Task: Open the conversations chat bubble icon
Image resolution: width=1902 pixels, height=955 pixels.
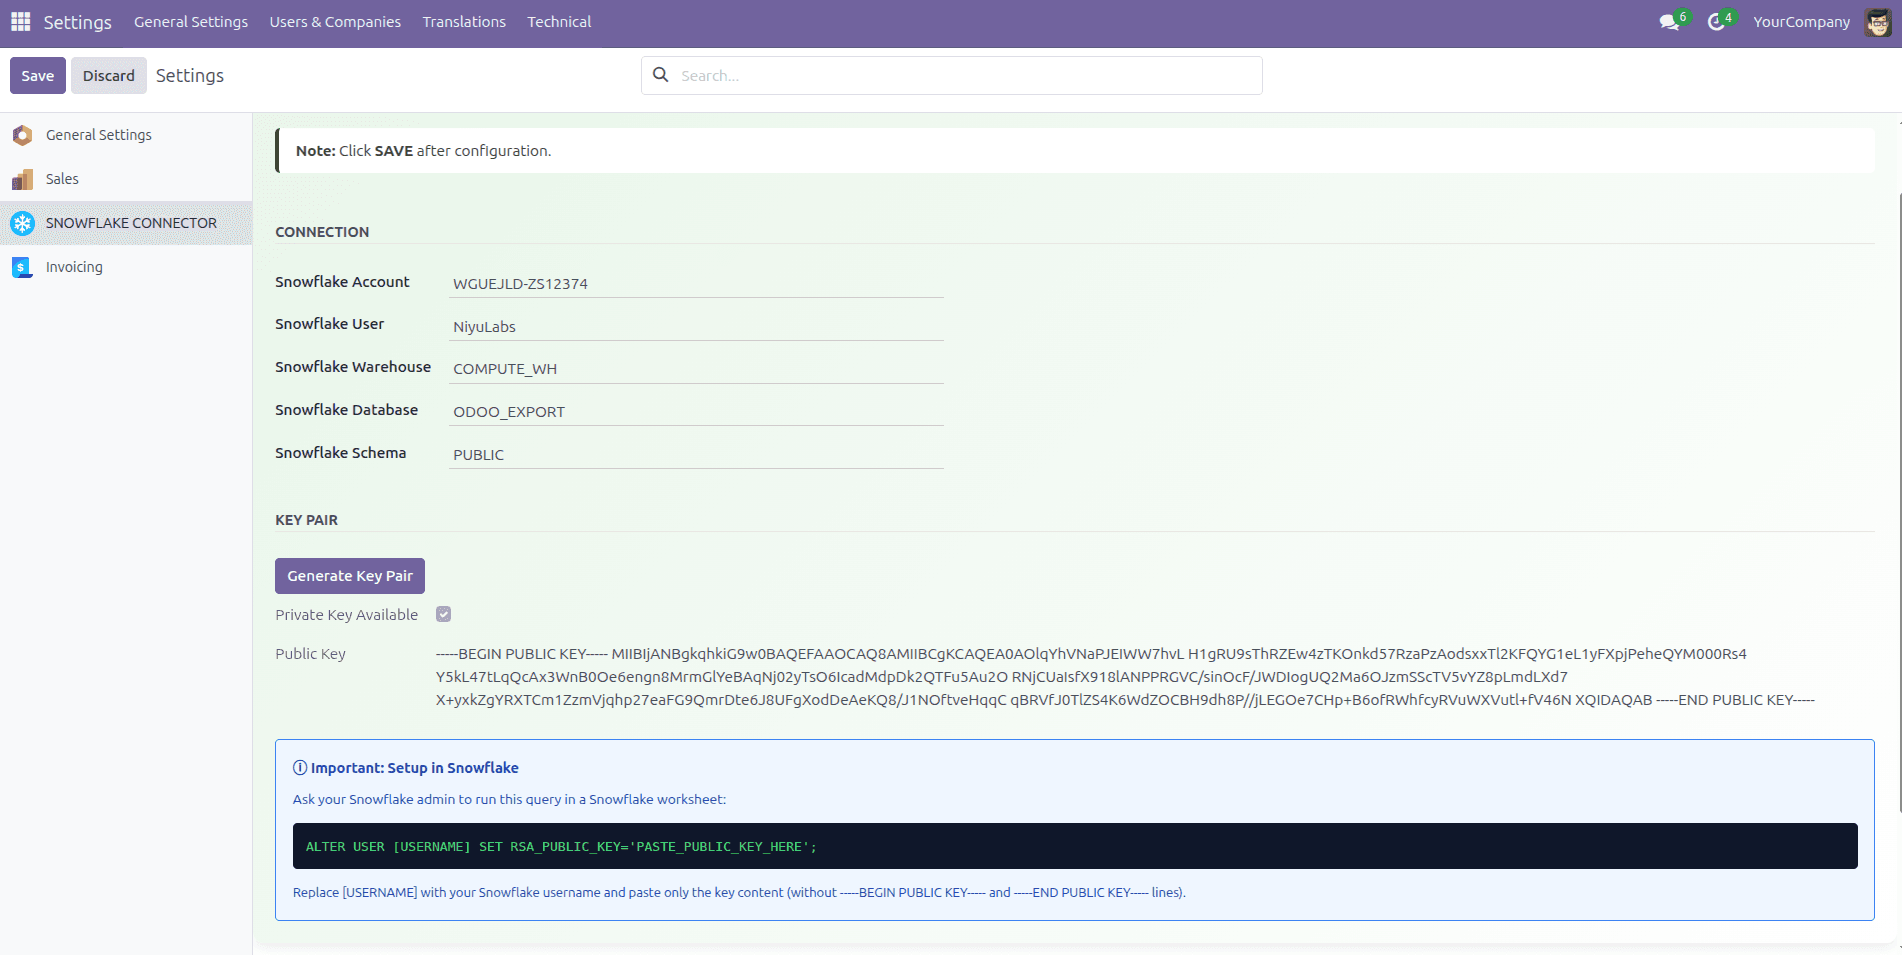Action: pyautogui.click(x=1669, y=22)
